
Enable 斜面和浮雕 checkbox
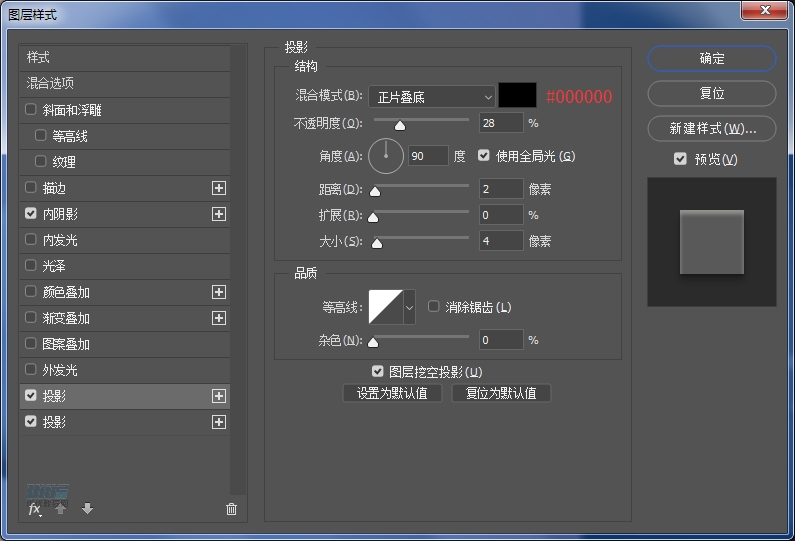(x=30, y=109)
